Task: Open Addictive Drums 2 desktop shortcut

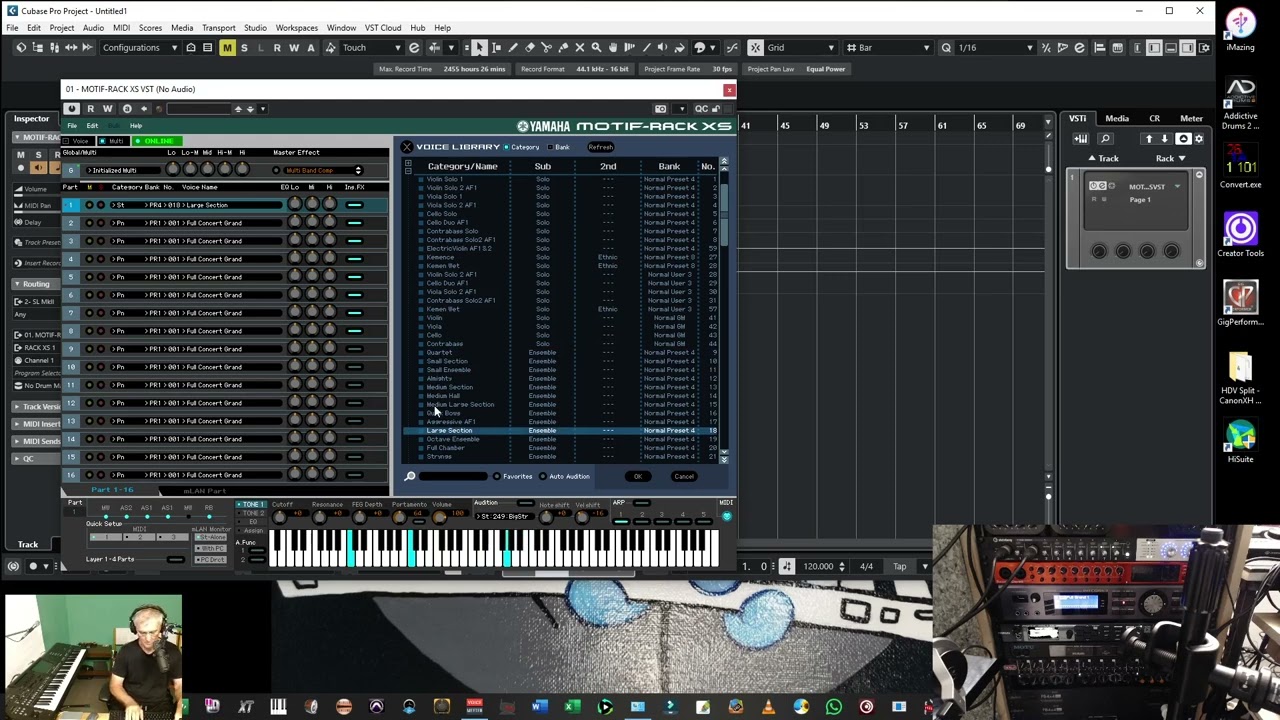Action: [1240, 104]
